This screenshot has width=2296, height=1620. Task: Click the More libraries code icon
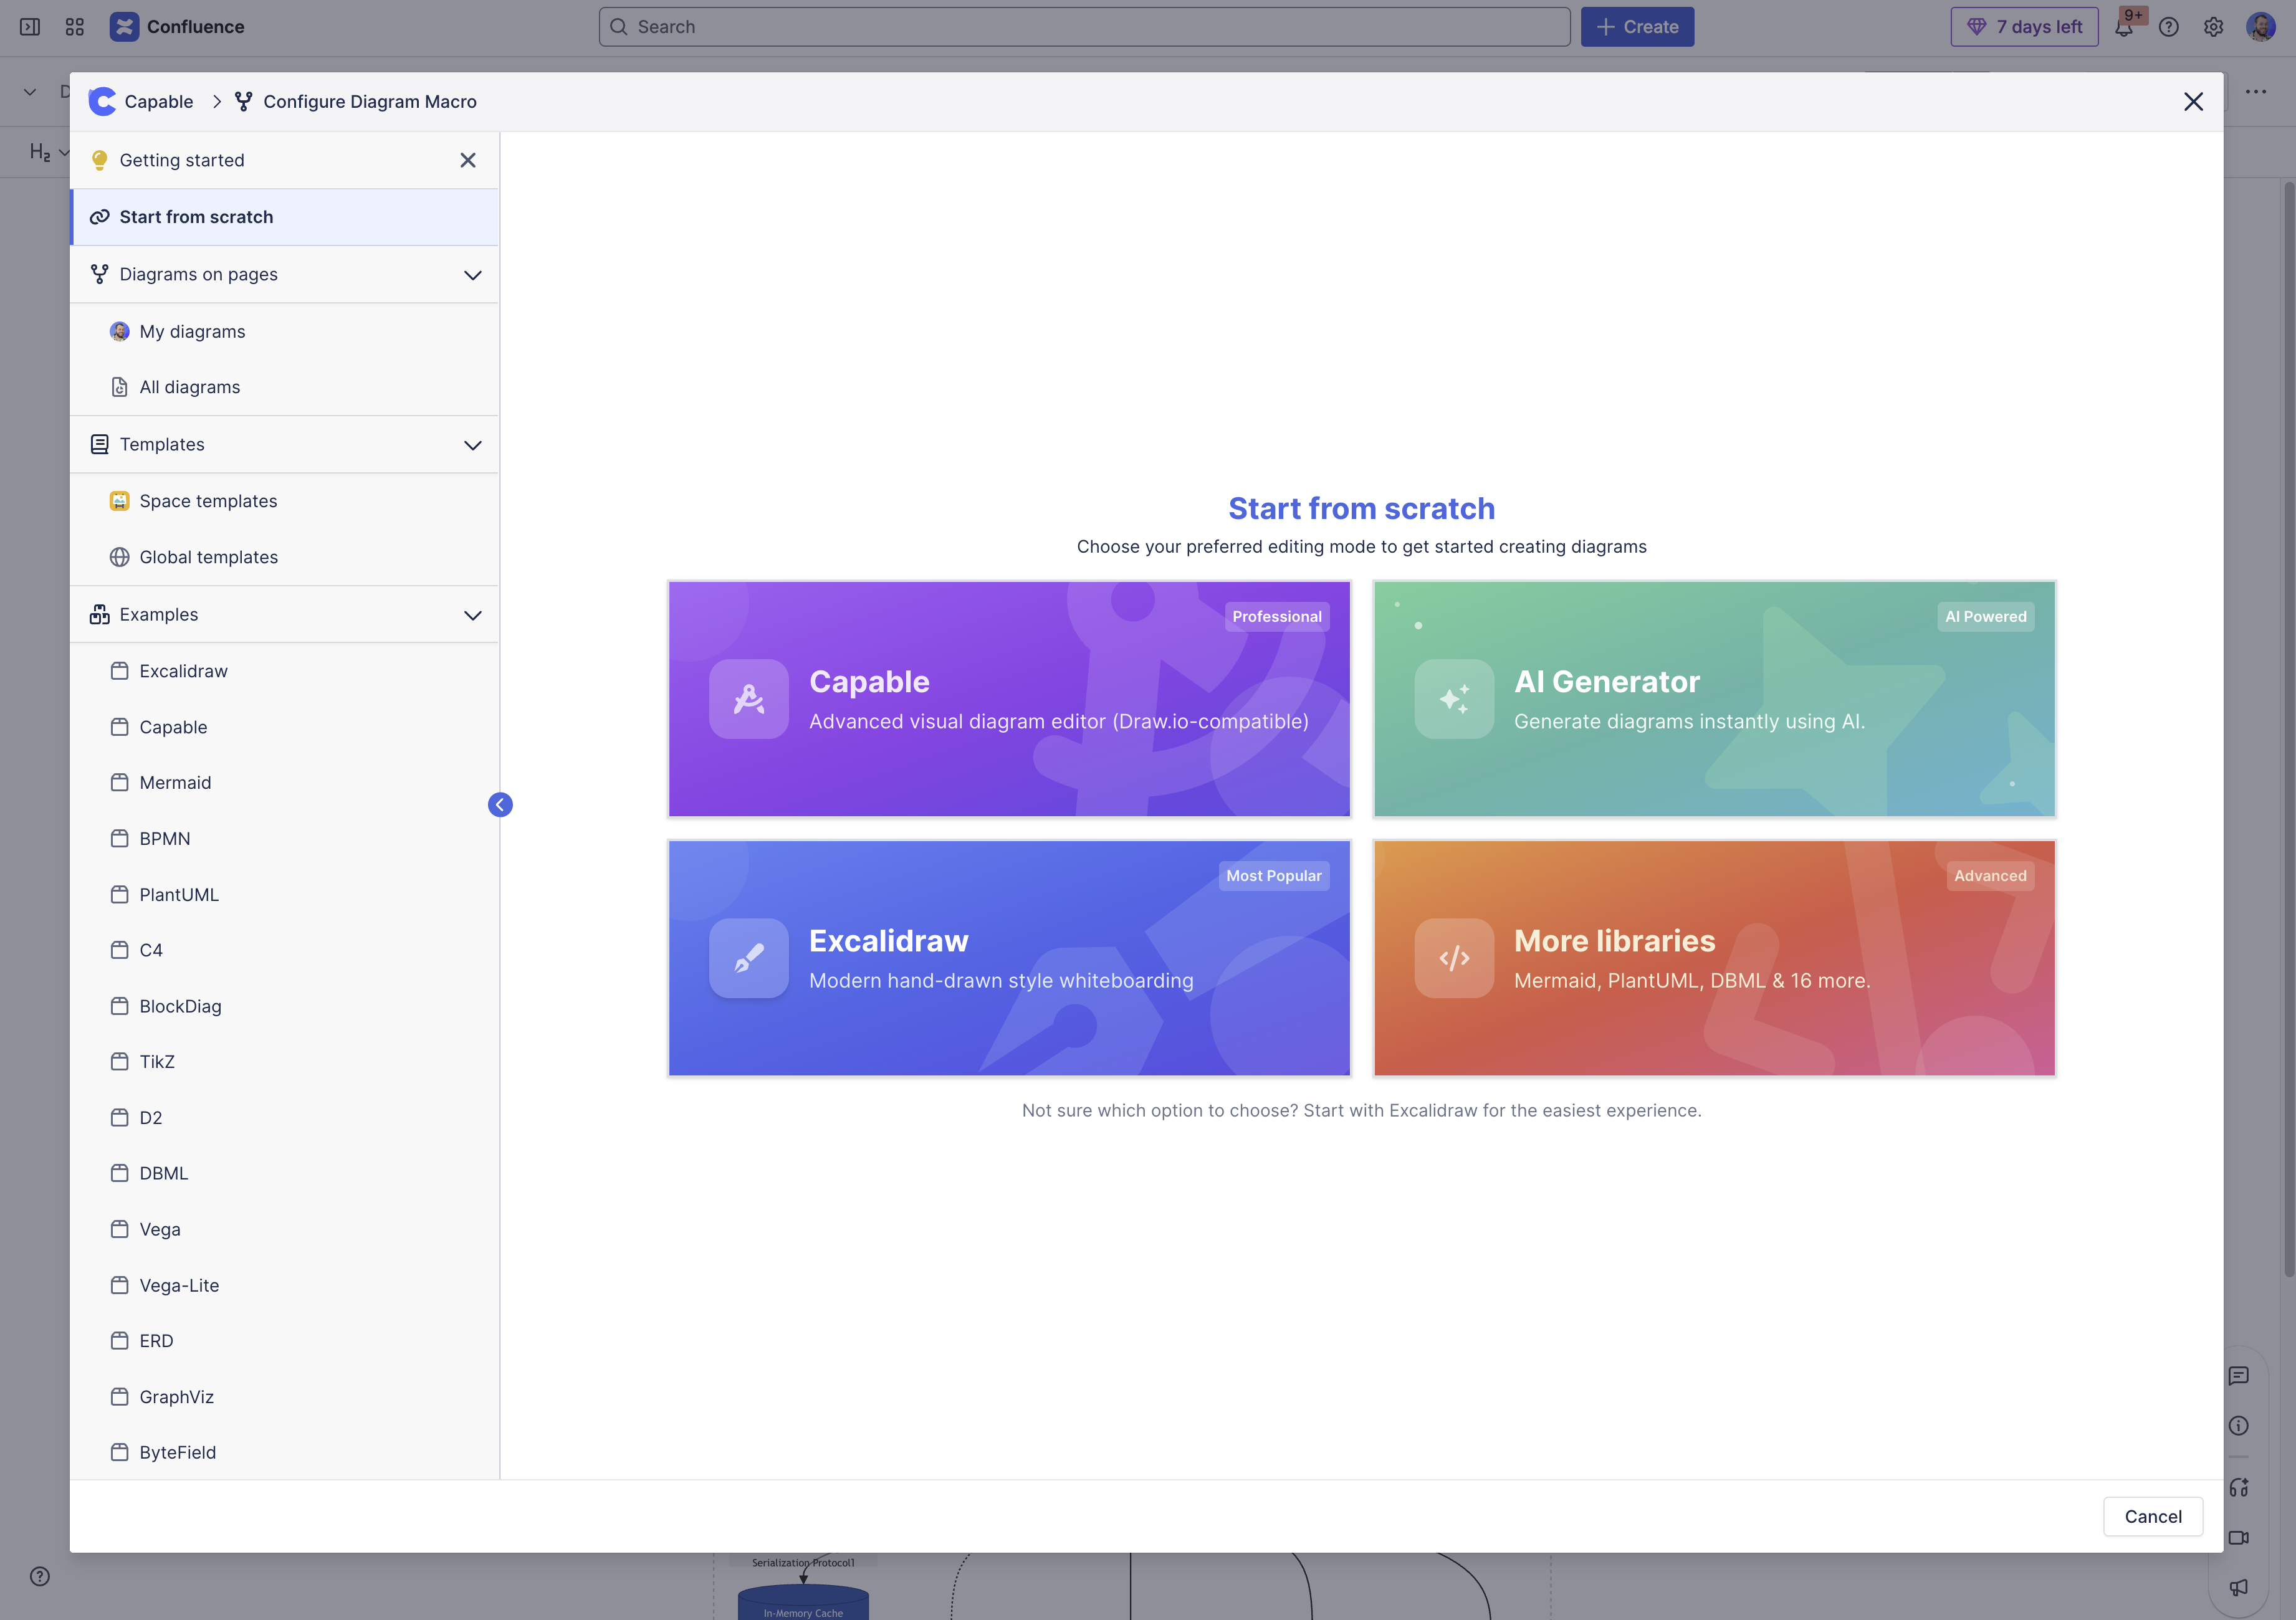click(1454, 958)
